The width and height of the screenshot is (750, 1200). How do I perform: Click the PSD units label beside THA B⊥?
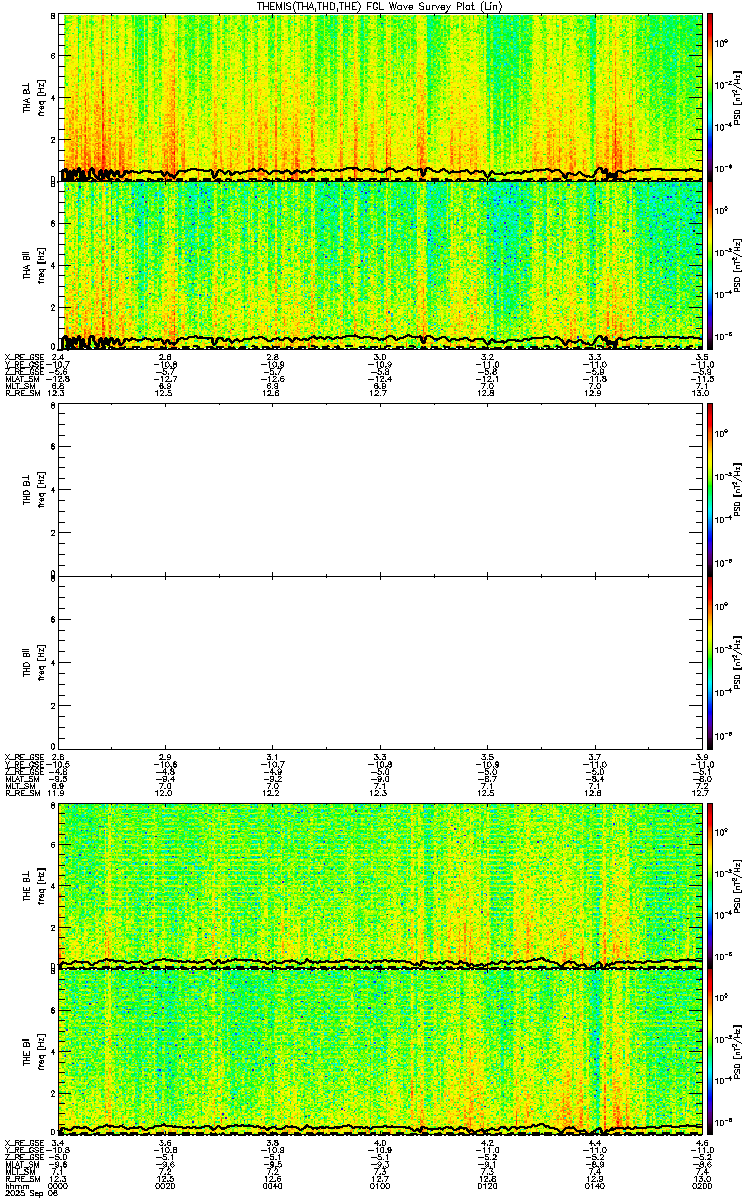coord(738,96)
